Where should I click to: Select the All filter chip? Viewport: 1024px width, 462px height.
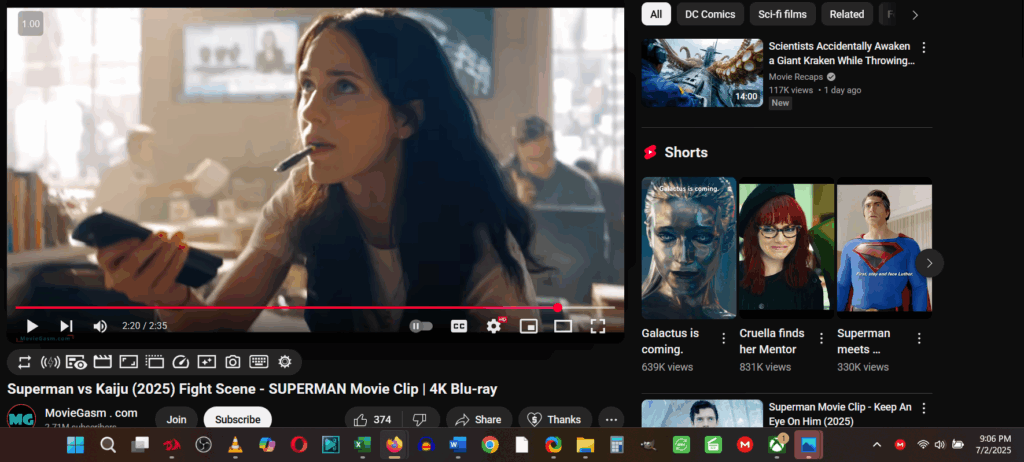[x=656, y=14]
